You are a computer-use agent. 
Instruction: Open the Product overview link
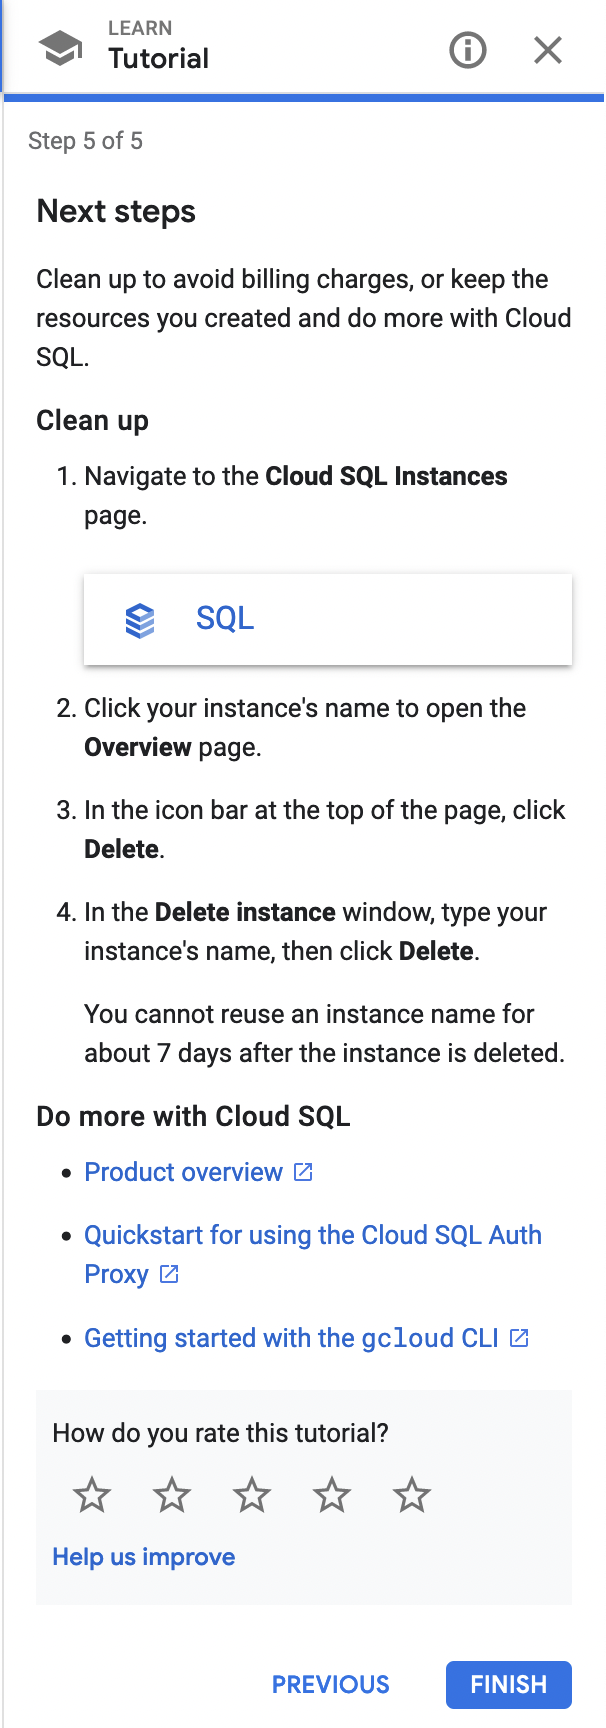[183, 1172]
